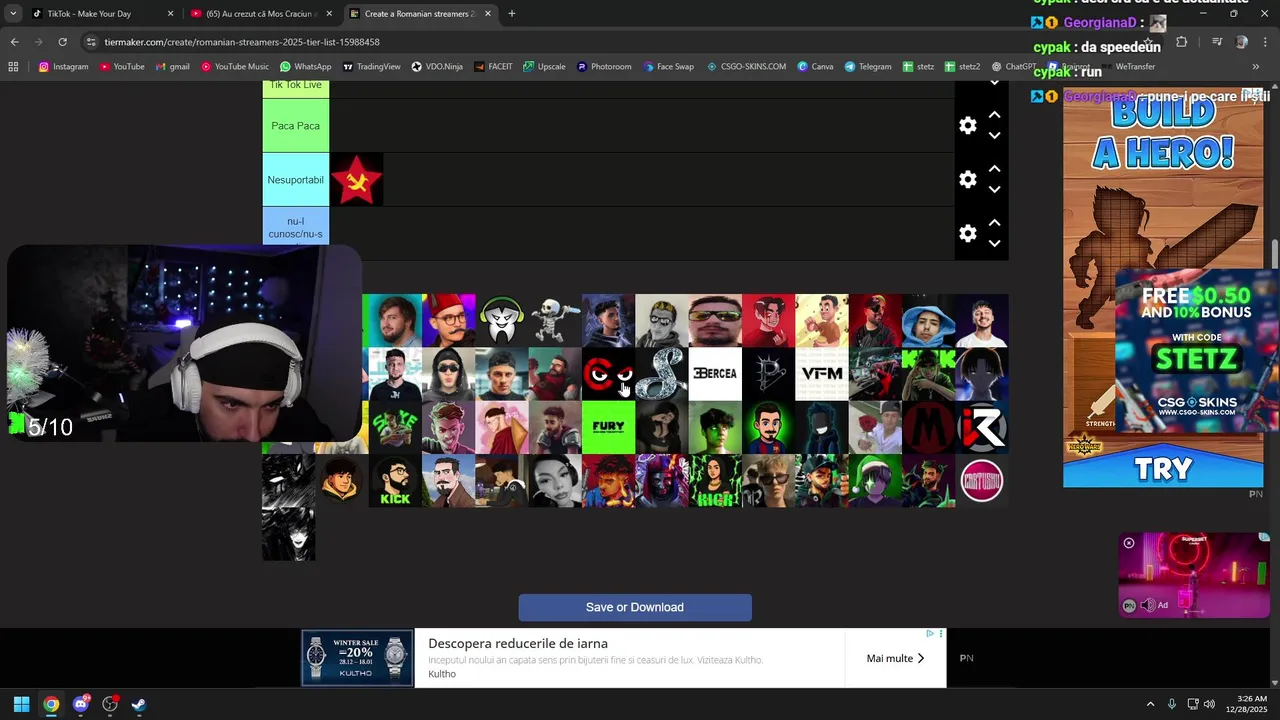Screen dimensions: 1280x720
Task: Open Steam from the taskbar
Action: pos(139,704)
